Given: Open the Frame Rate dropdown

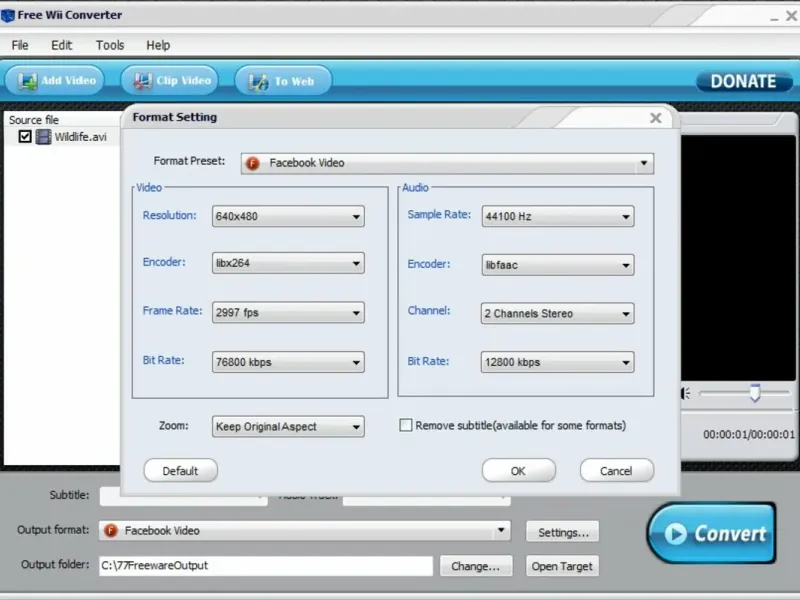Looking at the screenshot, I should click(x=288, y=312).
